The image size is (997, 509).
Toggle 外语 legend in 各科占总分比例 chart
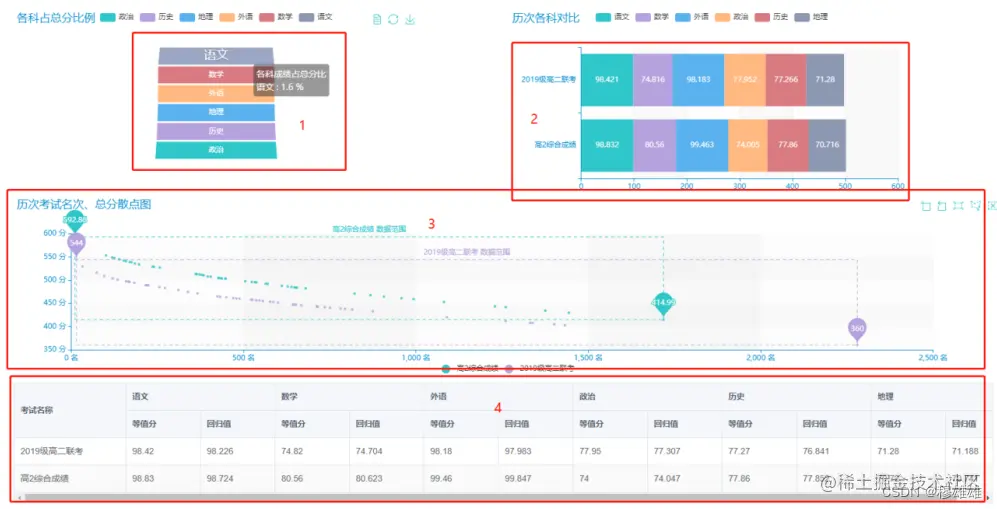(x=236, y=17)
